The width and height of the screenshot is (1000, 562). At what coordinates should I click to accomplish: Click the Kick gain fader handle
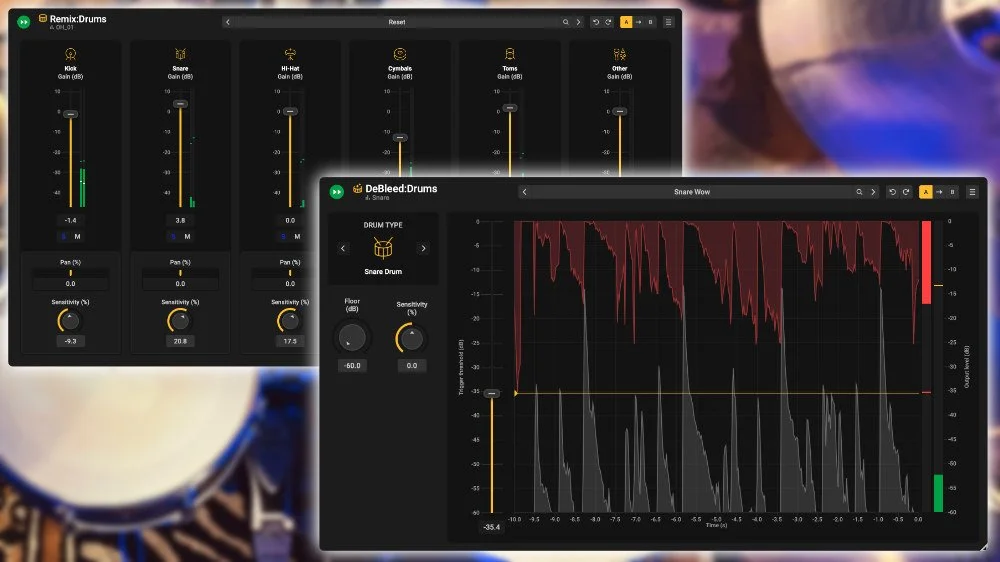point(71,114)
